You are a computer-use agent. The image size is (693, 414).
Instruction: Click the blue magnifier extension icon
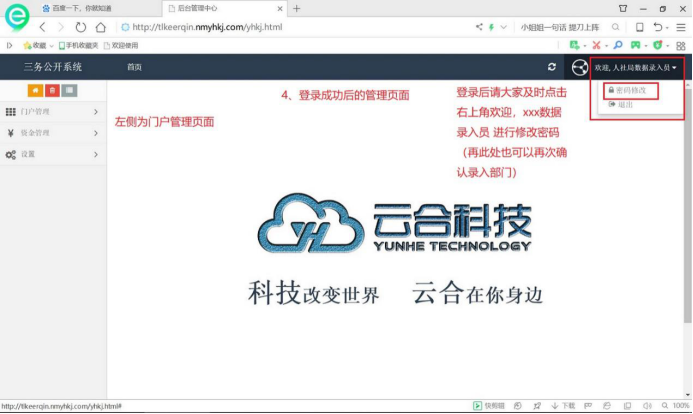[x=618, y=45]
